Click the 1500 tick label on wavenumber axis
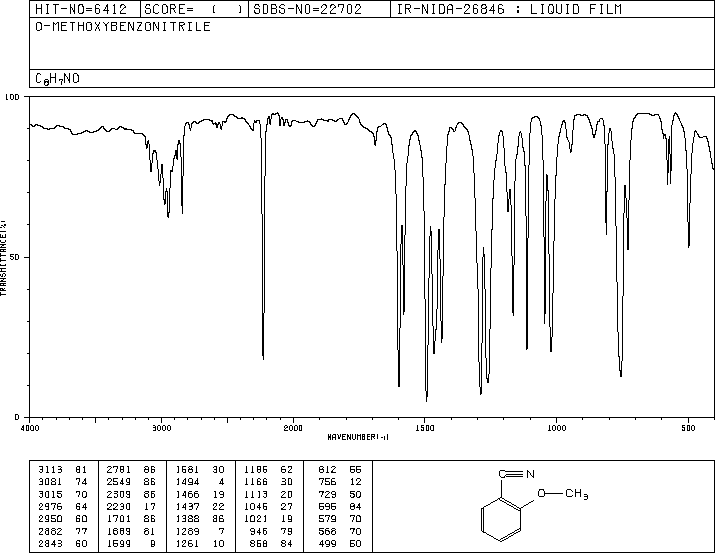 click(x=425, y=428)
